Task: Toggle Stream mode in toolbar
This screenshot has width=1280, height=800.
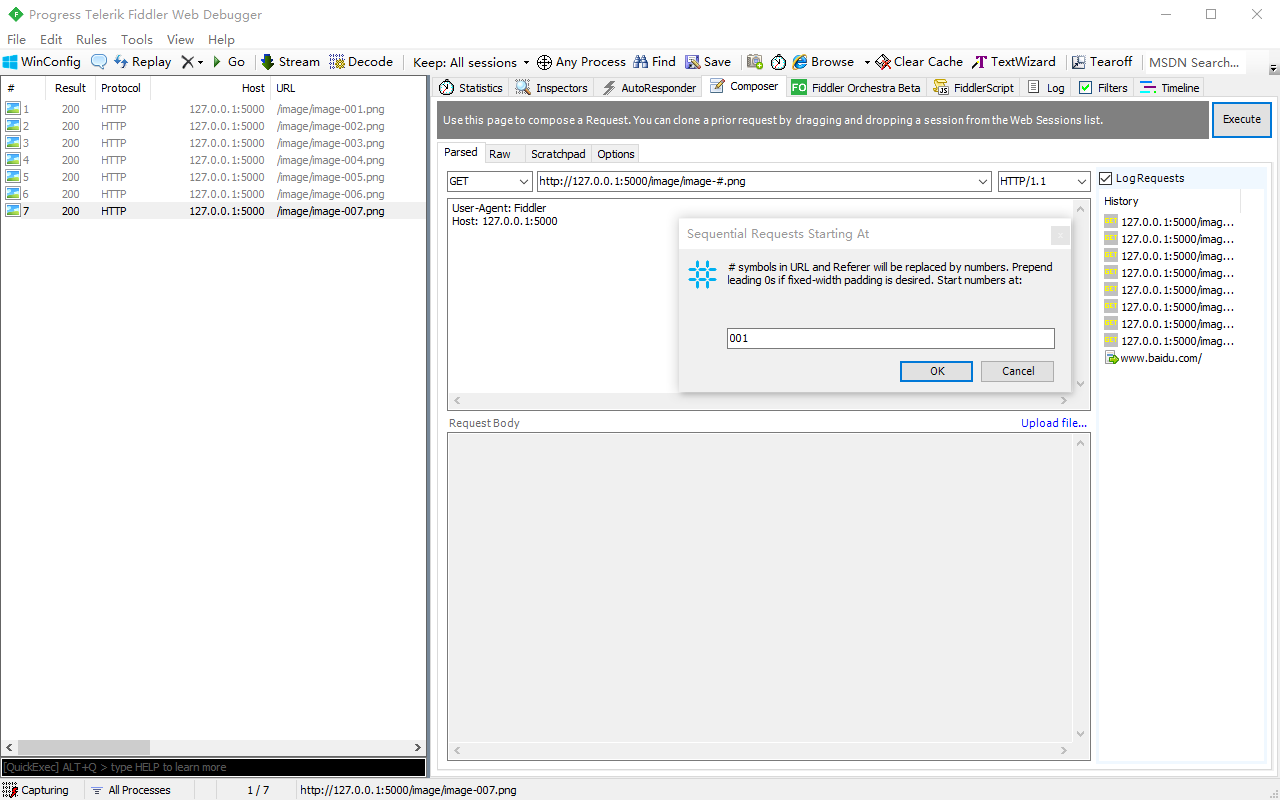Action: coord(290,62)
